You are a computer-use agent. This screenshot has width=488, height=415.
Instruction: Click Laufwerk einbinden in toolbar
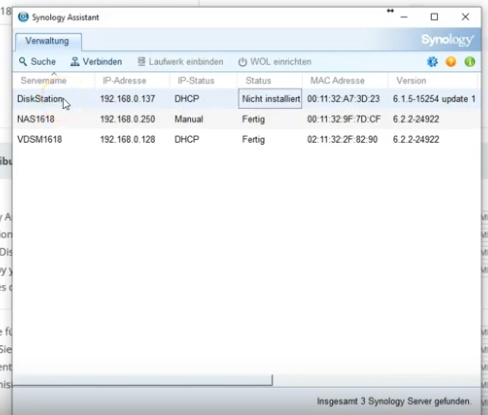[x=180, y=62]
